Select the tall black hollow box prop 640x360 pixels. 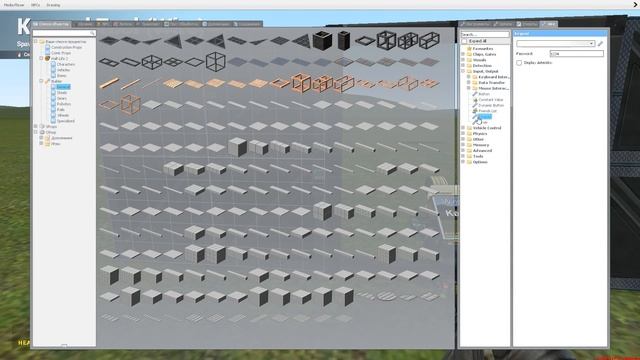coord(344,41)
